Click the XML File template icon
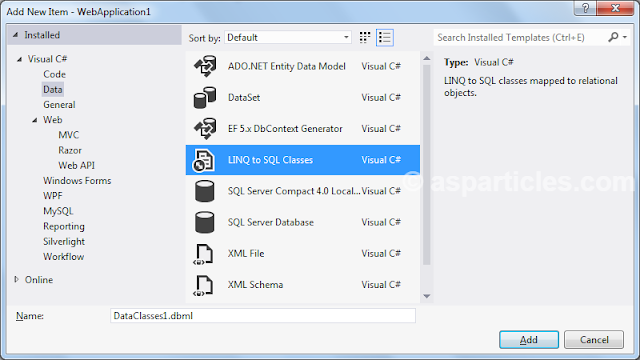This screenshot has width=640, height=360. pos(203,254)
